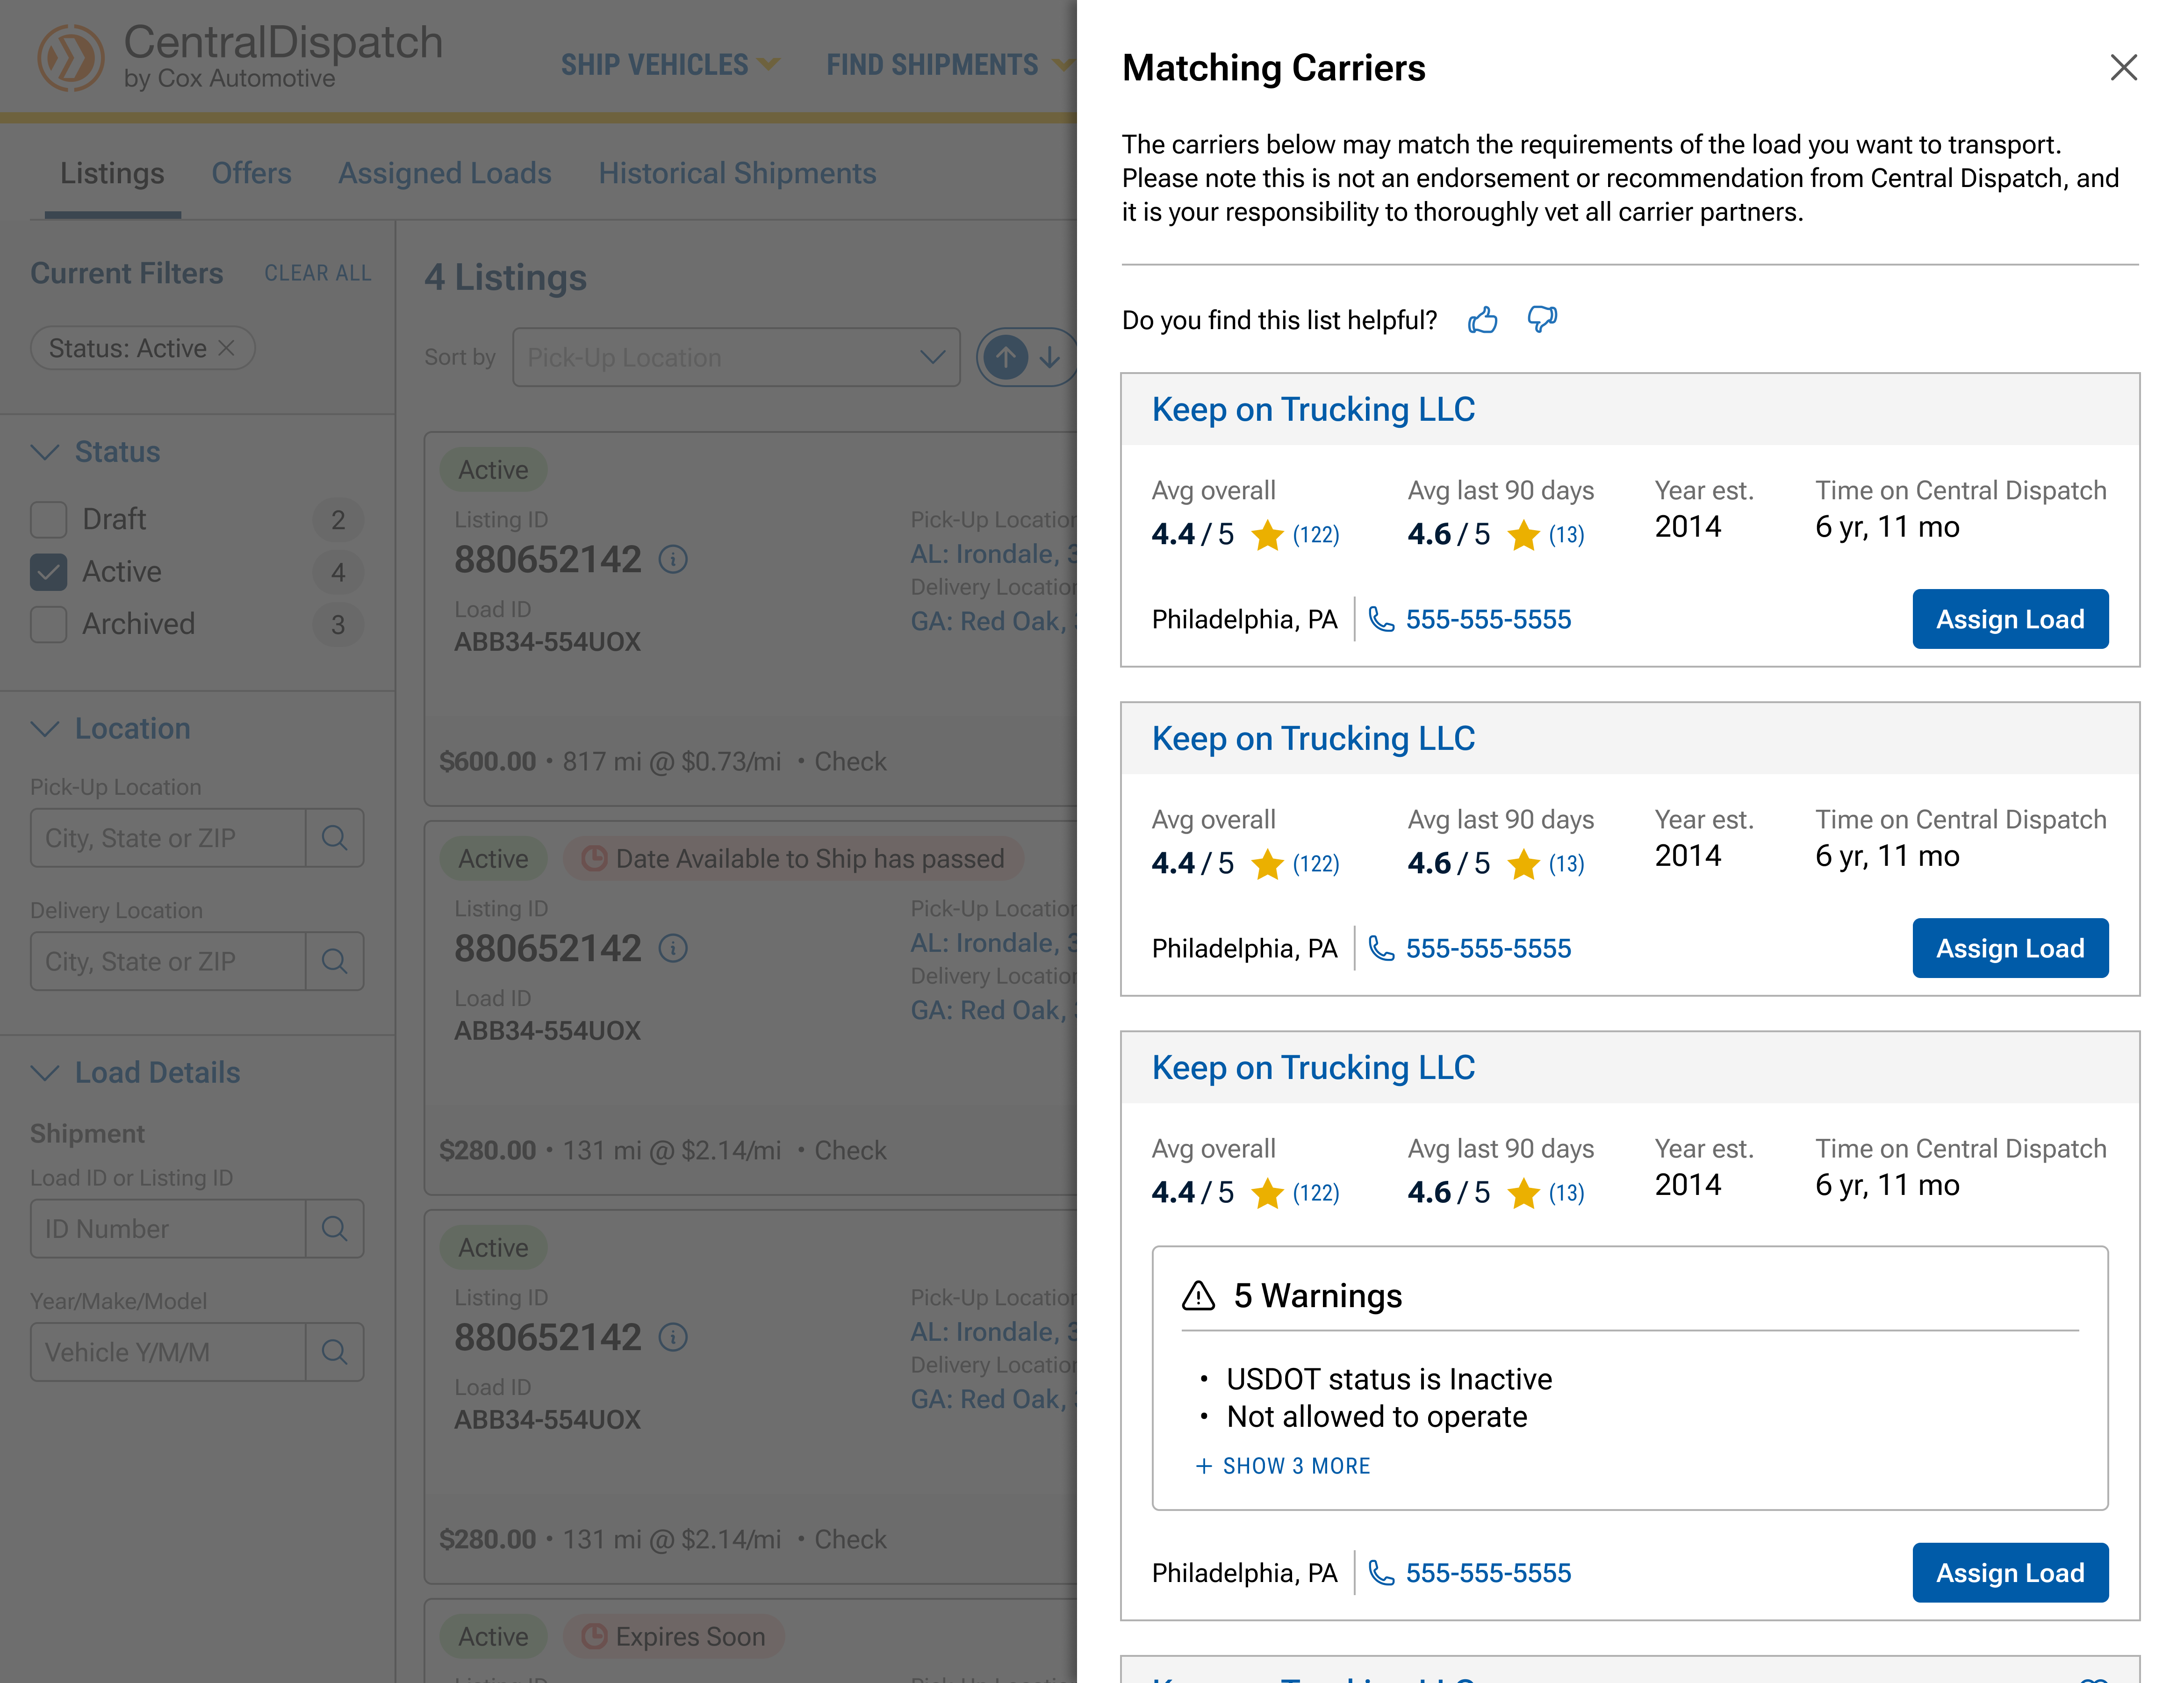Viewport: 2184px width, 1683px height.
Task: Expand SHOW 3 MORE warnings
Action: tap(1283, 1466)
